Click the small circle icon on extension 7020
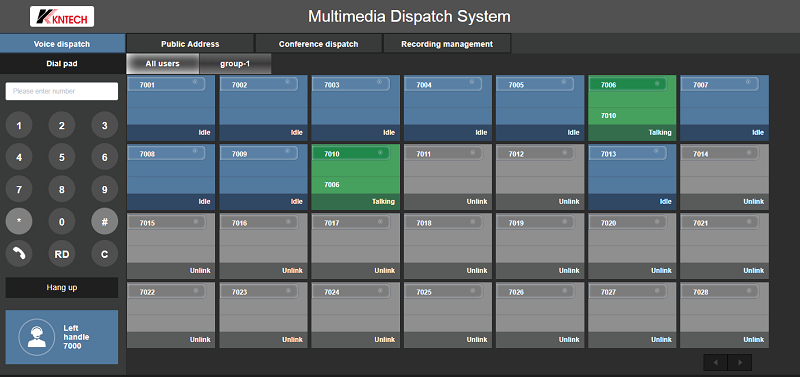The height and width of the screenshot is (377, 800). [657, 221]
